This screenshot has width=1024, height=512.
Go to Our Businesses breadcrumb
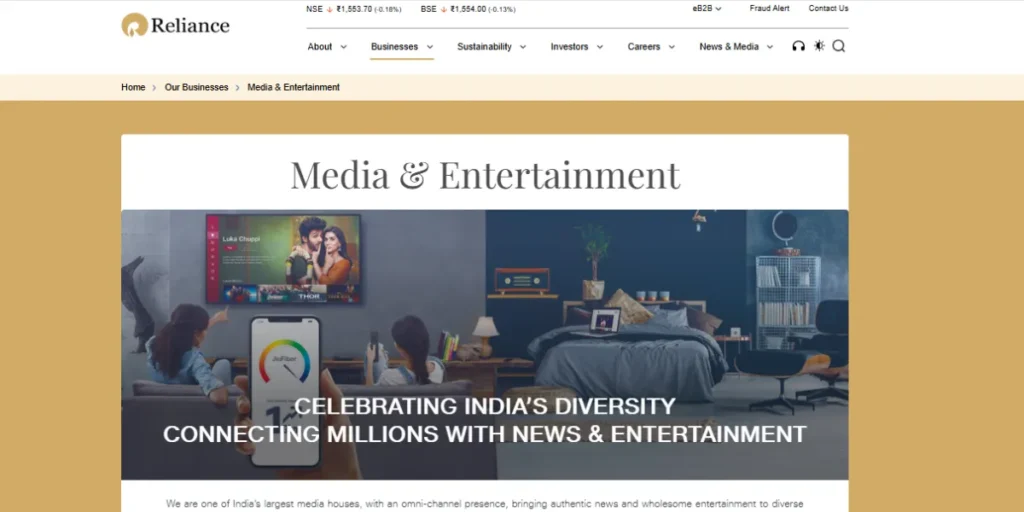click(197, 87)
